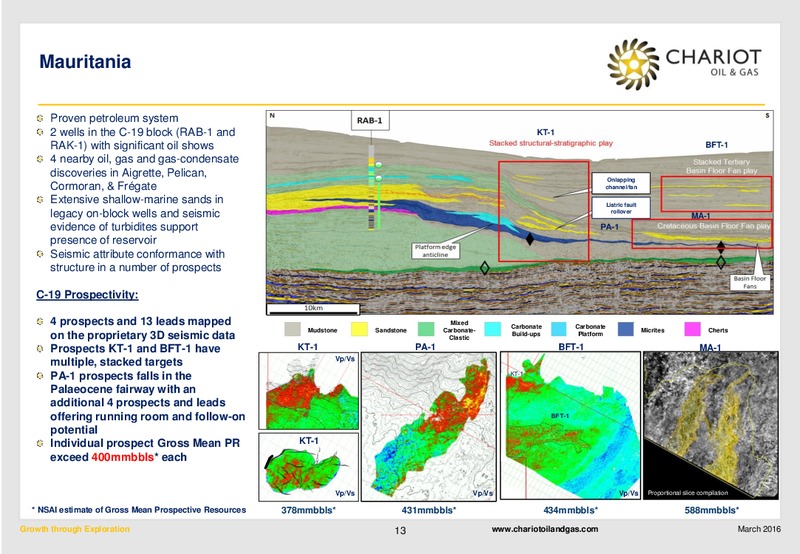Click the Chariot Oil & Gas logo
The height and width of the screenshot is (554, 800).
tap(684, 64)
